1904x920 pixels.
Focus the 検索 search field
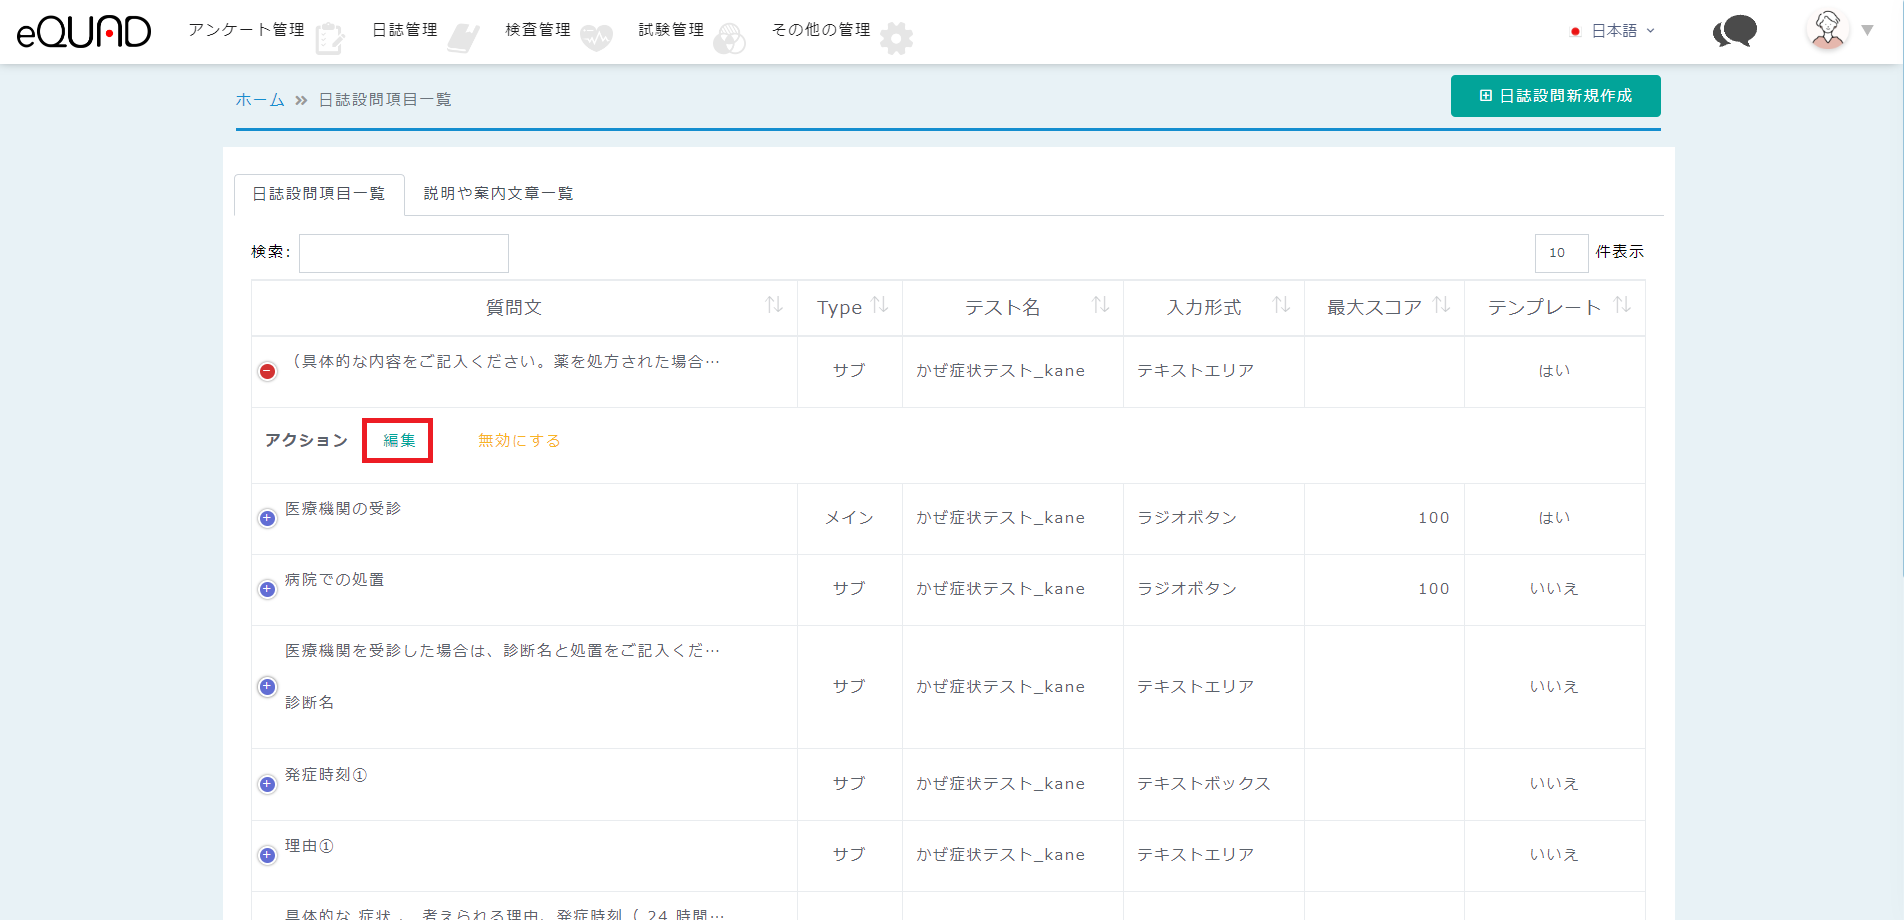[x=404, y=254]
